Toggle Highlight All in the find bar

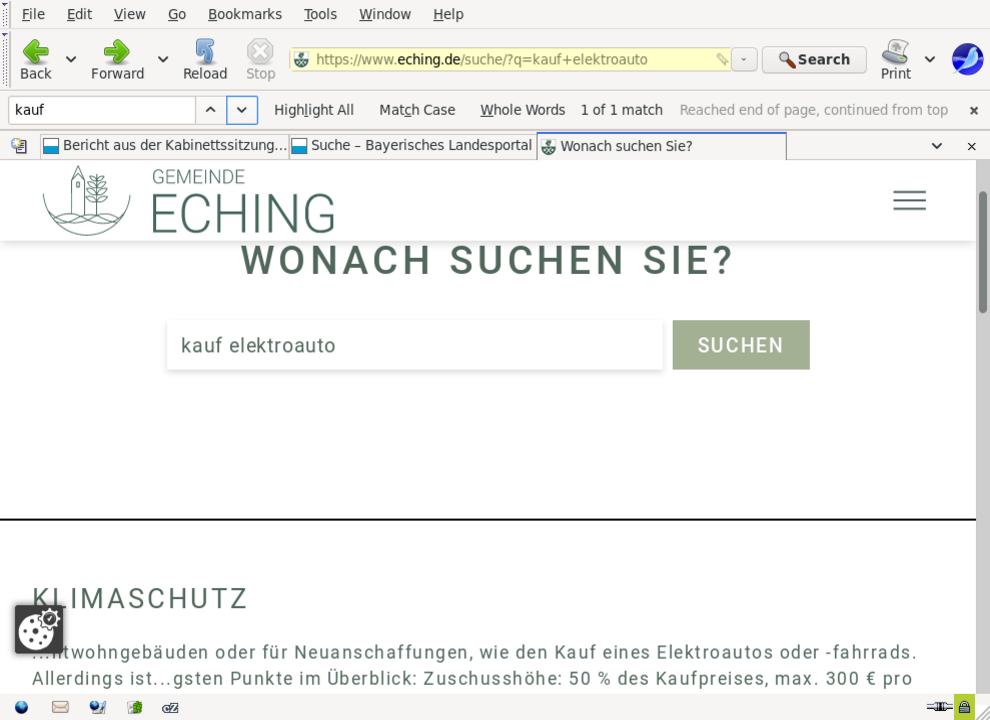click(314, 110)
